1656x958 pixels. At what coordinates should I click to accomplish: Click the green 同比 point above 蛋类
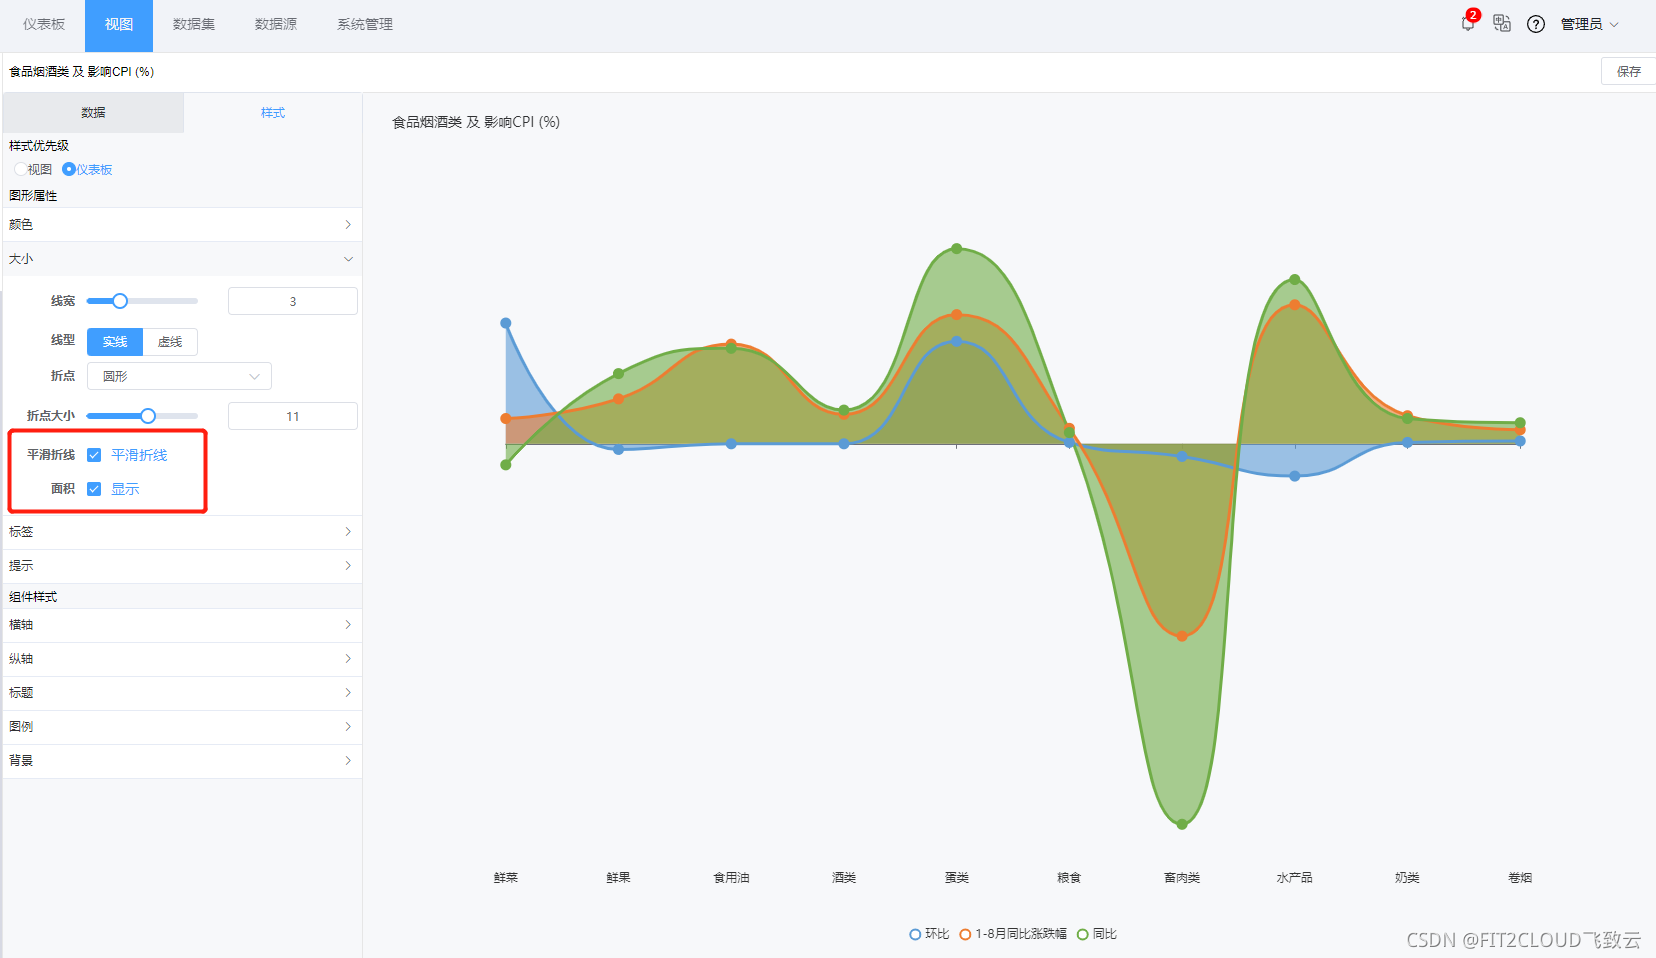click(957, 248)
